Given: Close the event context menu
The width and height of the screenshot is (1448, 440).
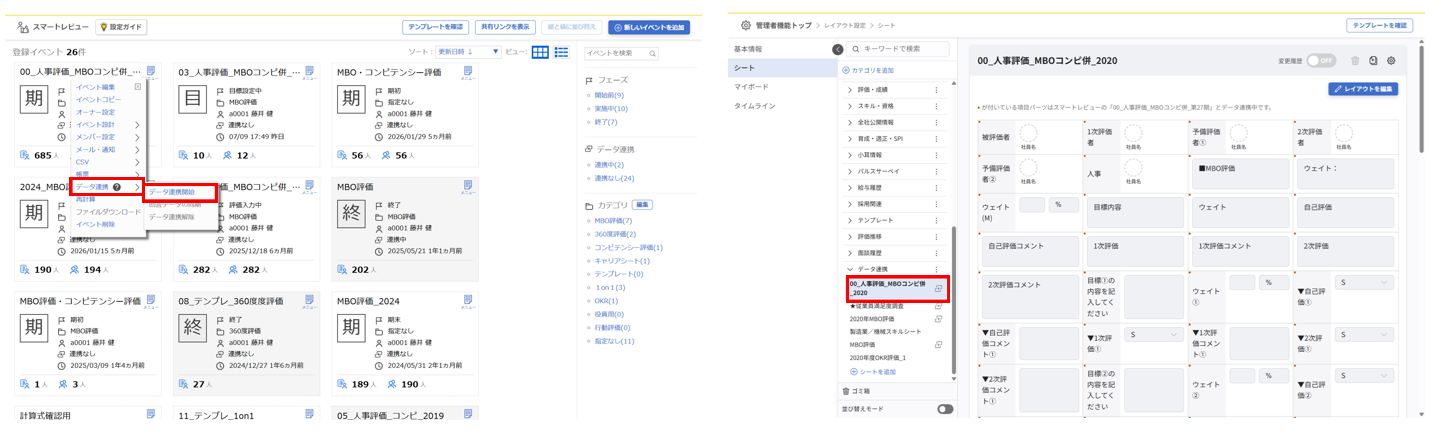Looking at the screenshot, I should coord(138,87).
